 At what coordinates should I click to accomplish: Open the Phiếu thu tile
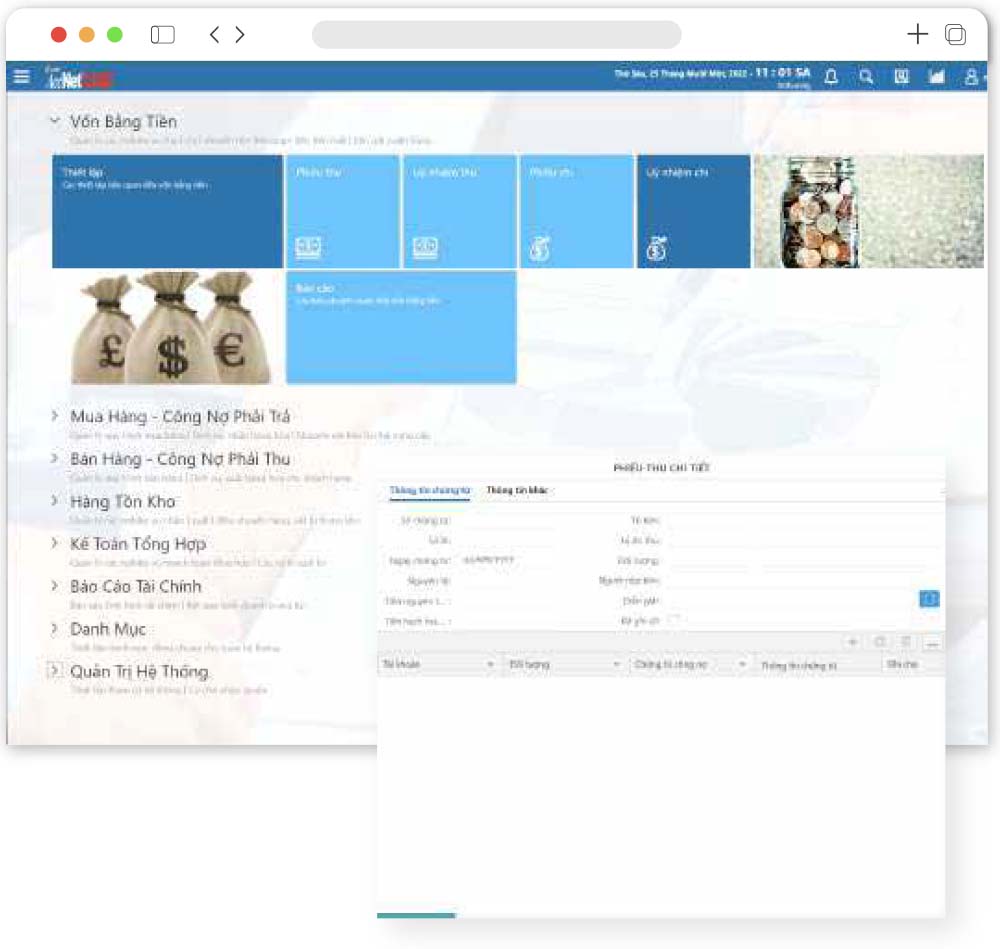pyautogui.click(x=342, y=211)
